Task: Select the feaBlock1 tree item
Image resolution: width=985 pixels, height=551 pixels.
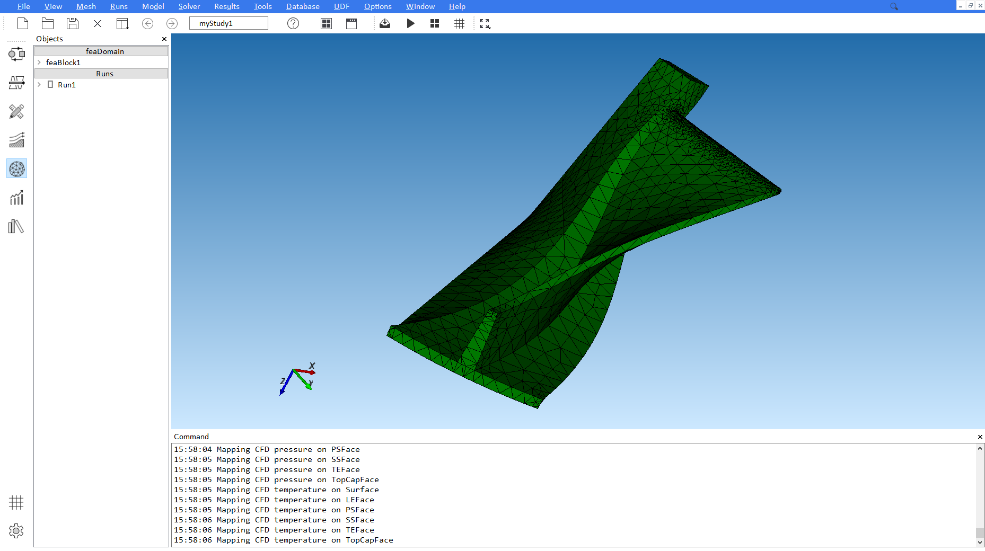Action: 63,62
